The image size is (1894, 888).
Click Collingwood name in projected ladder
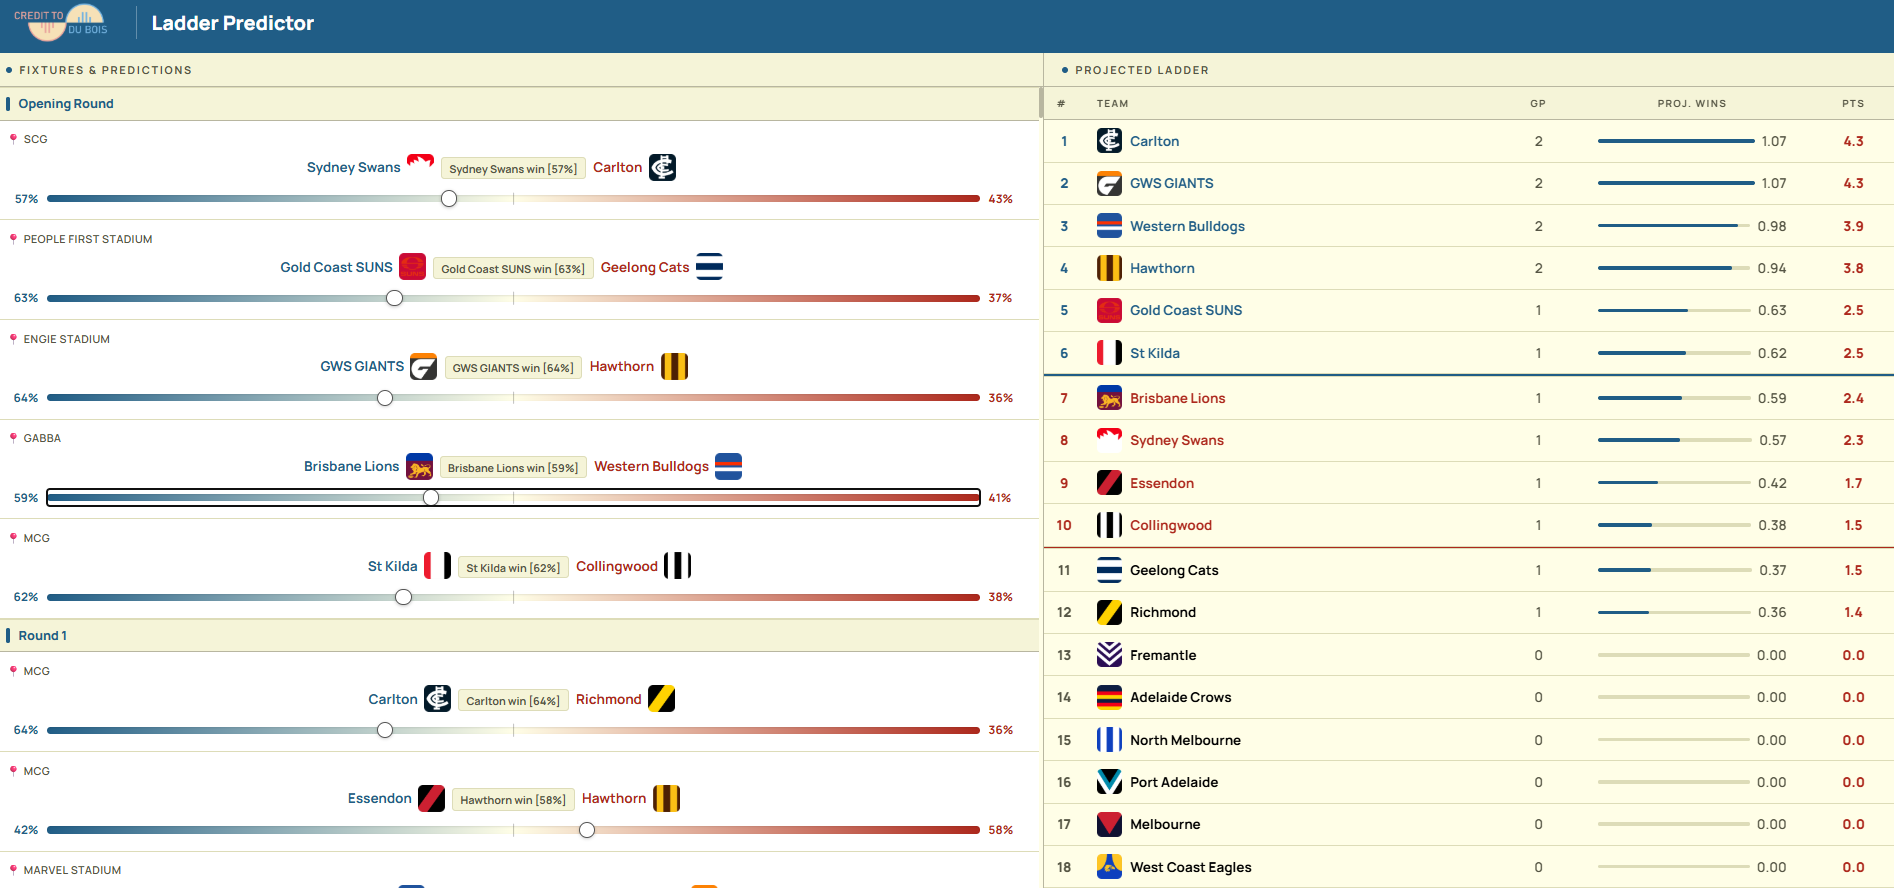[1171, 525]
